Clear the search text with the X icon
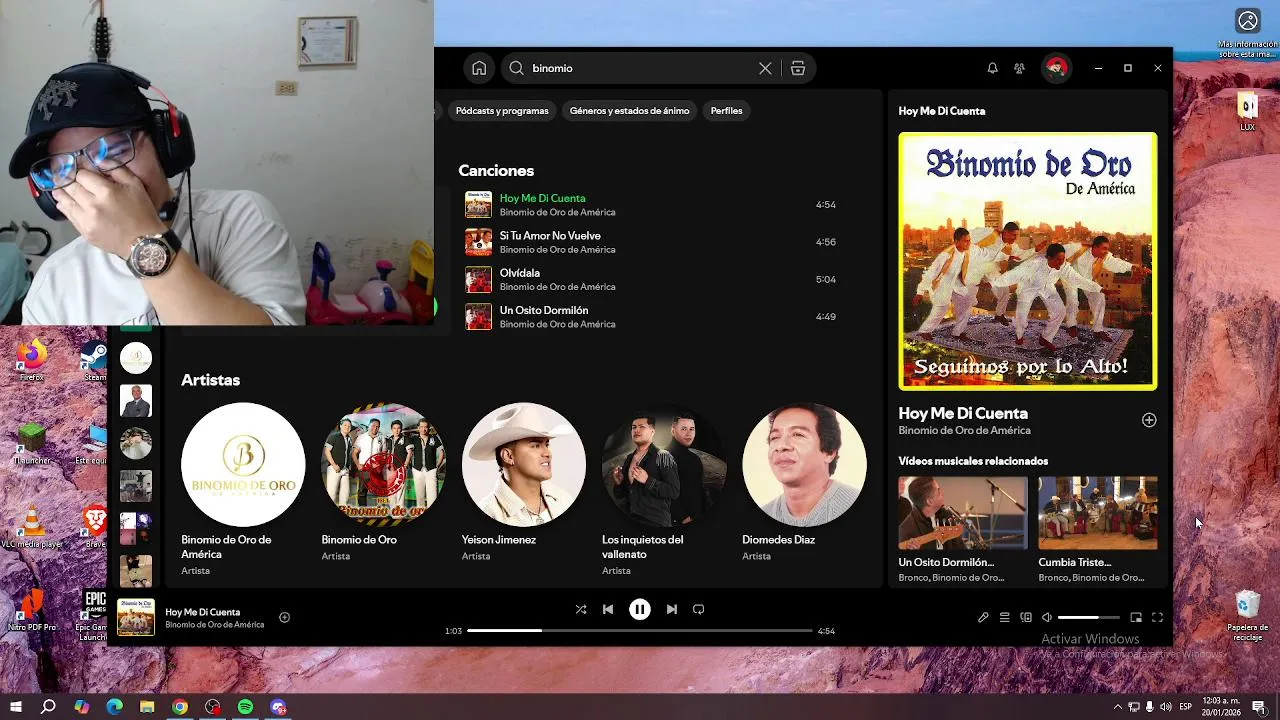Screen dimensions: 1280x720 765,68
